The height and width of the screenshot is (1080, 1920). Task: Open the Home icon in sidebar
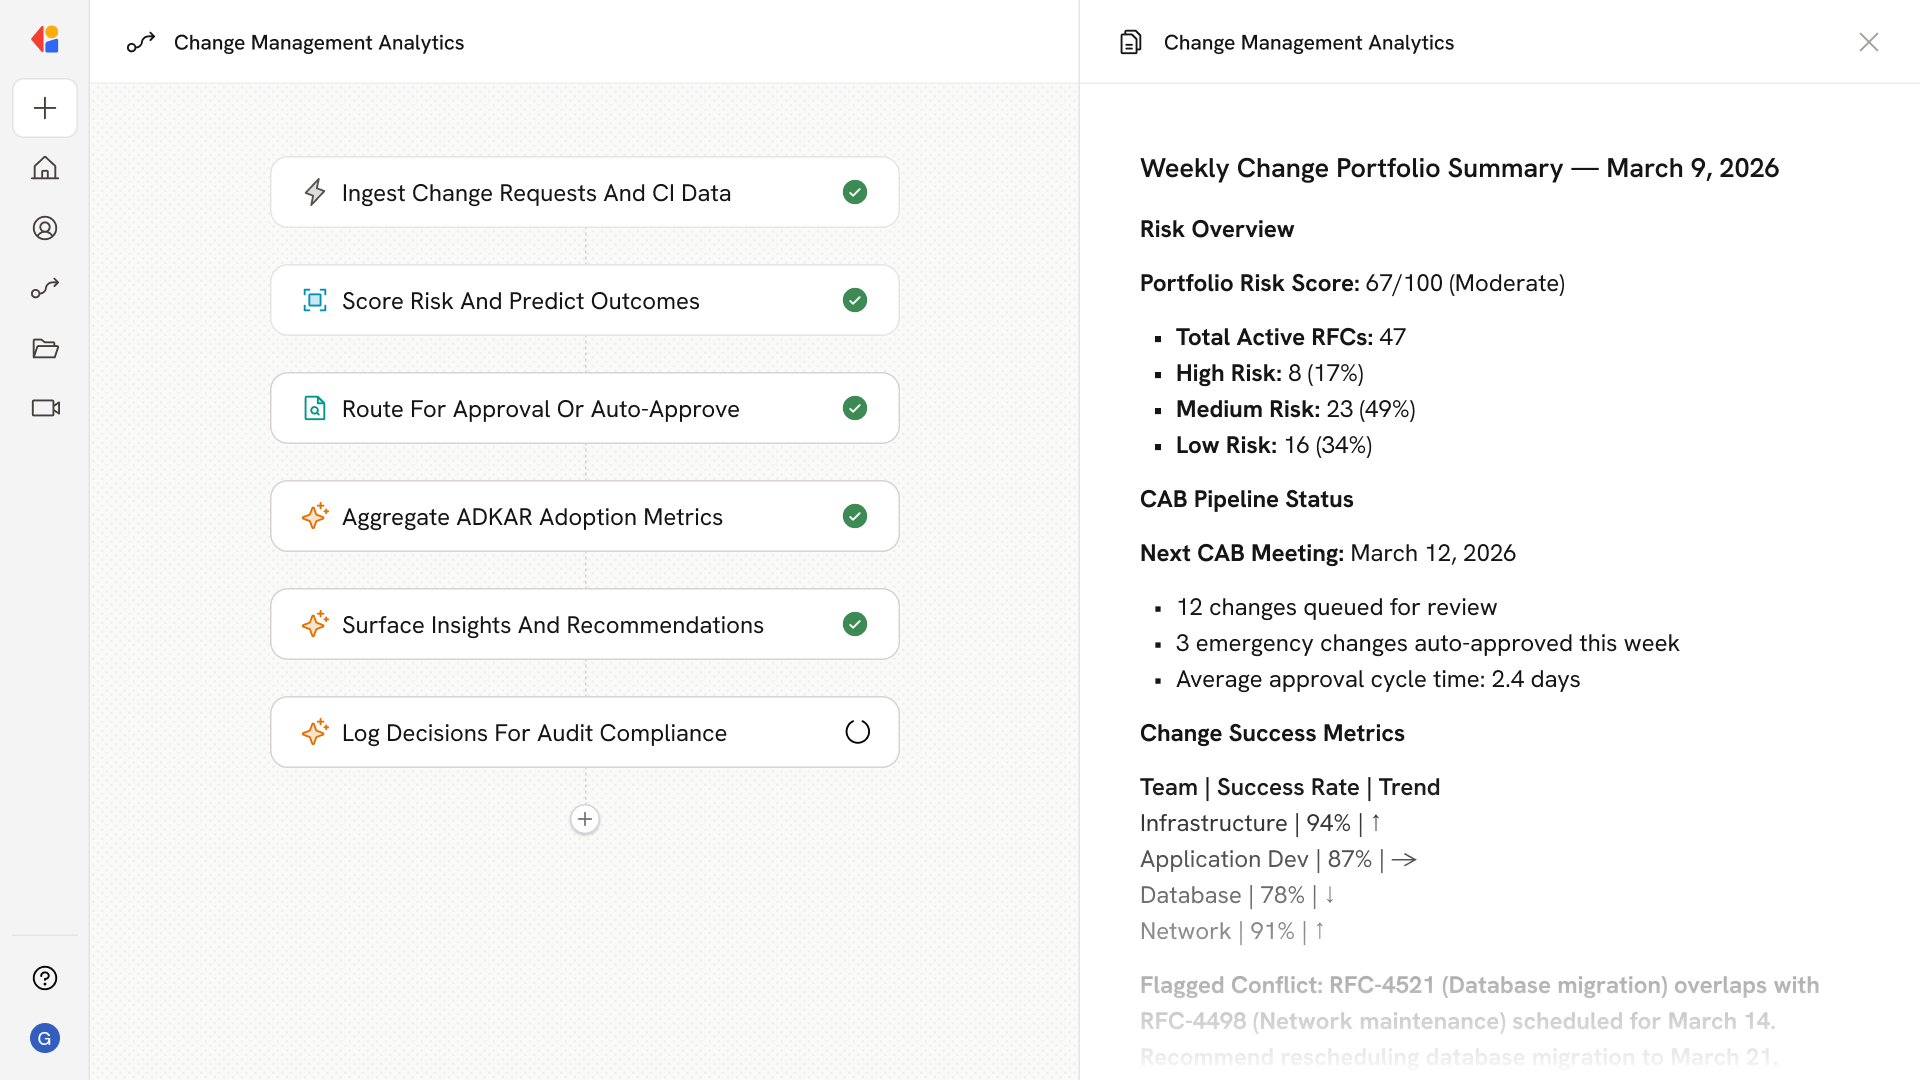pyautogui.click(x=45, y=168)
